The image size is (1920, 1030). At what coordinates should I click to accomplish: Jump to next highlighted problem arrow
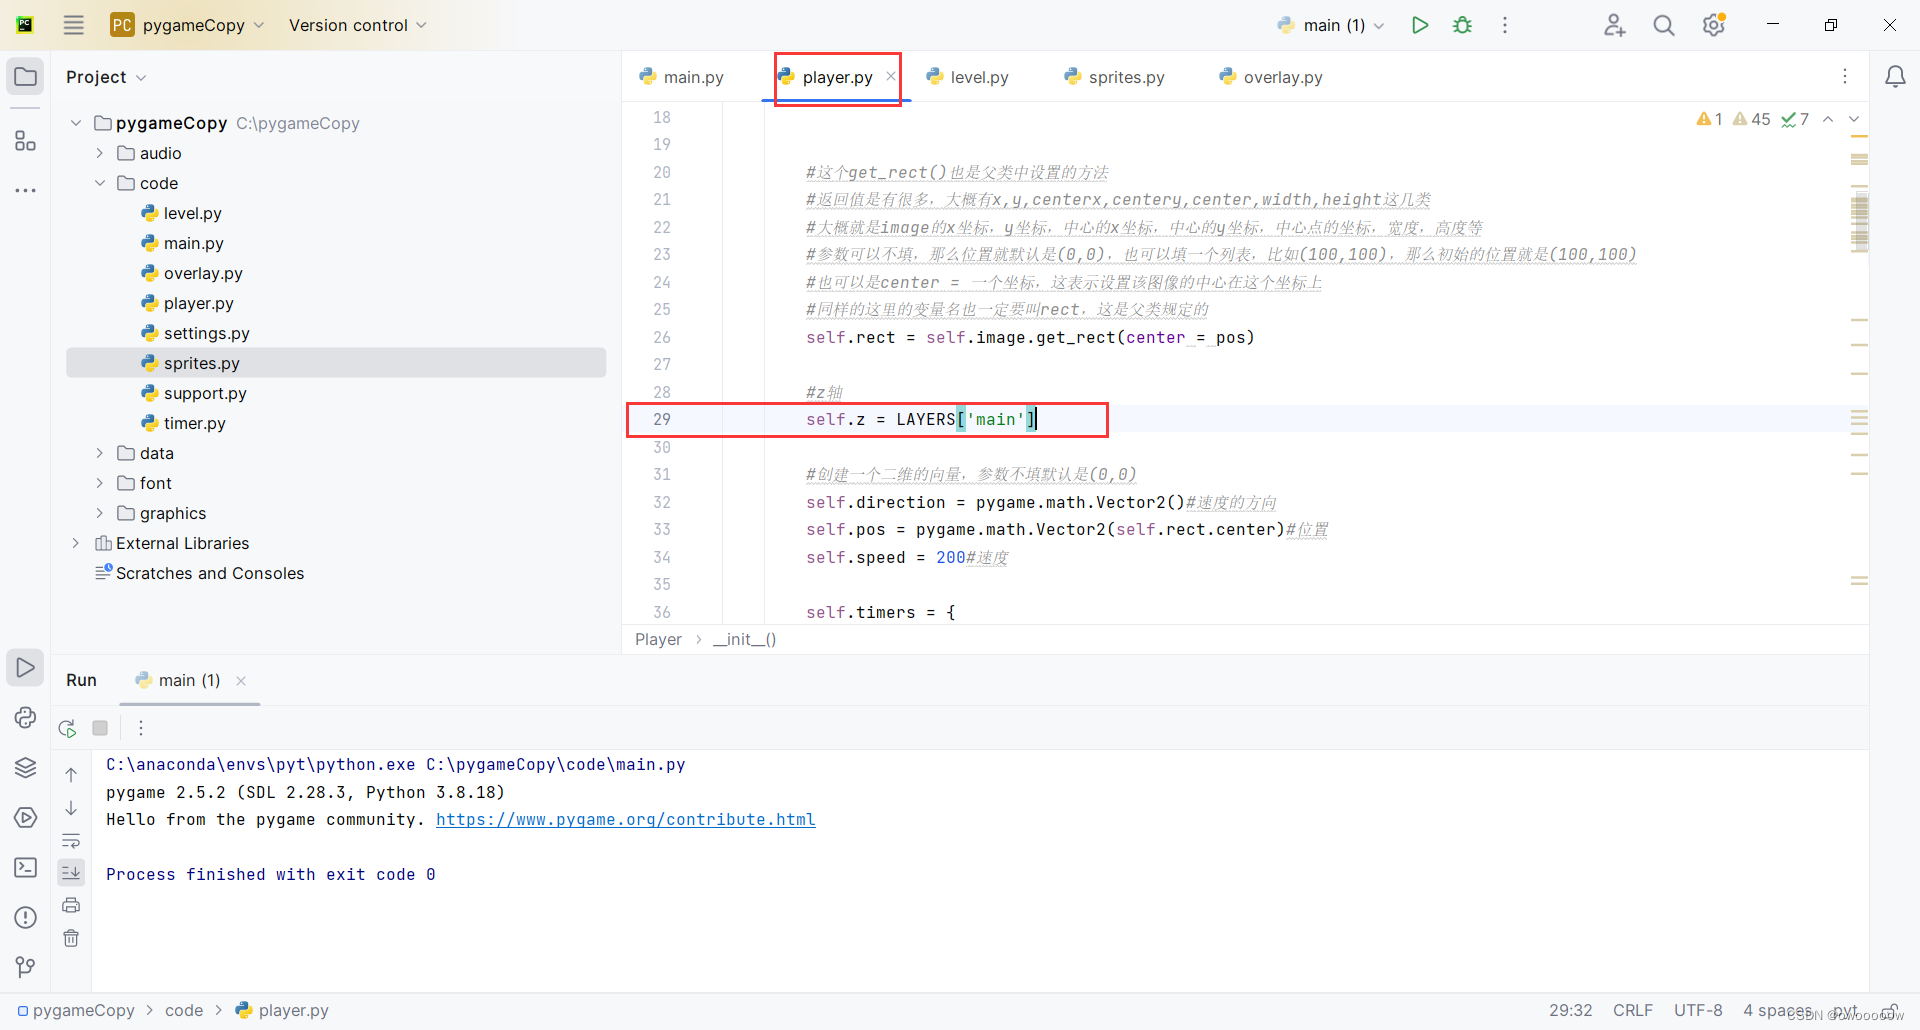click(x=1854, y=119)
